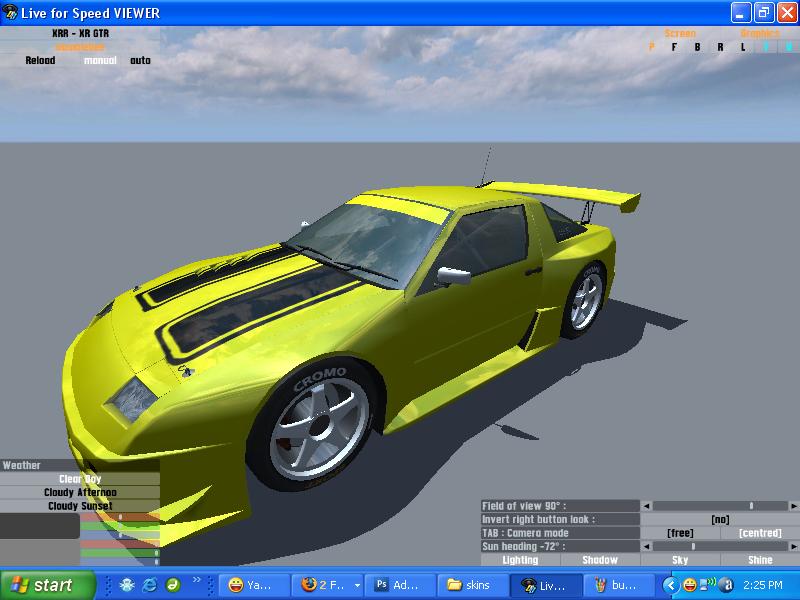The width and height of the screenshot is (800, 600).
Task: Decrease sun heading with left arrow
Action: tap(646, 546)
